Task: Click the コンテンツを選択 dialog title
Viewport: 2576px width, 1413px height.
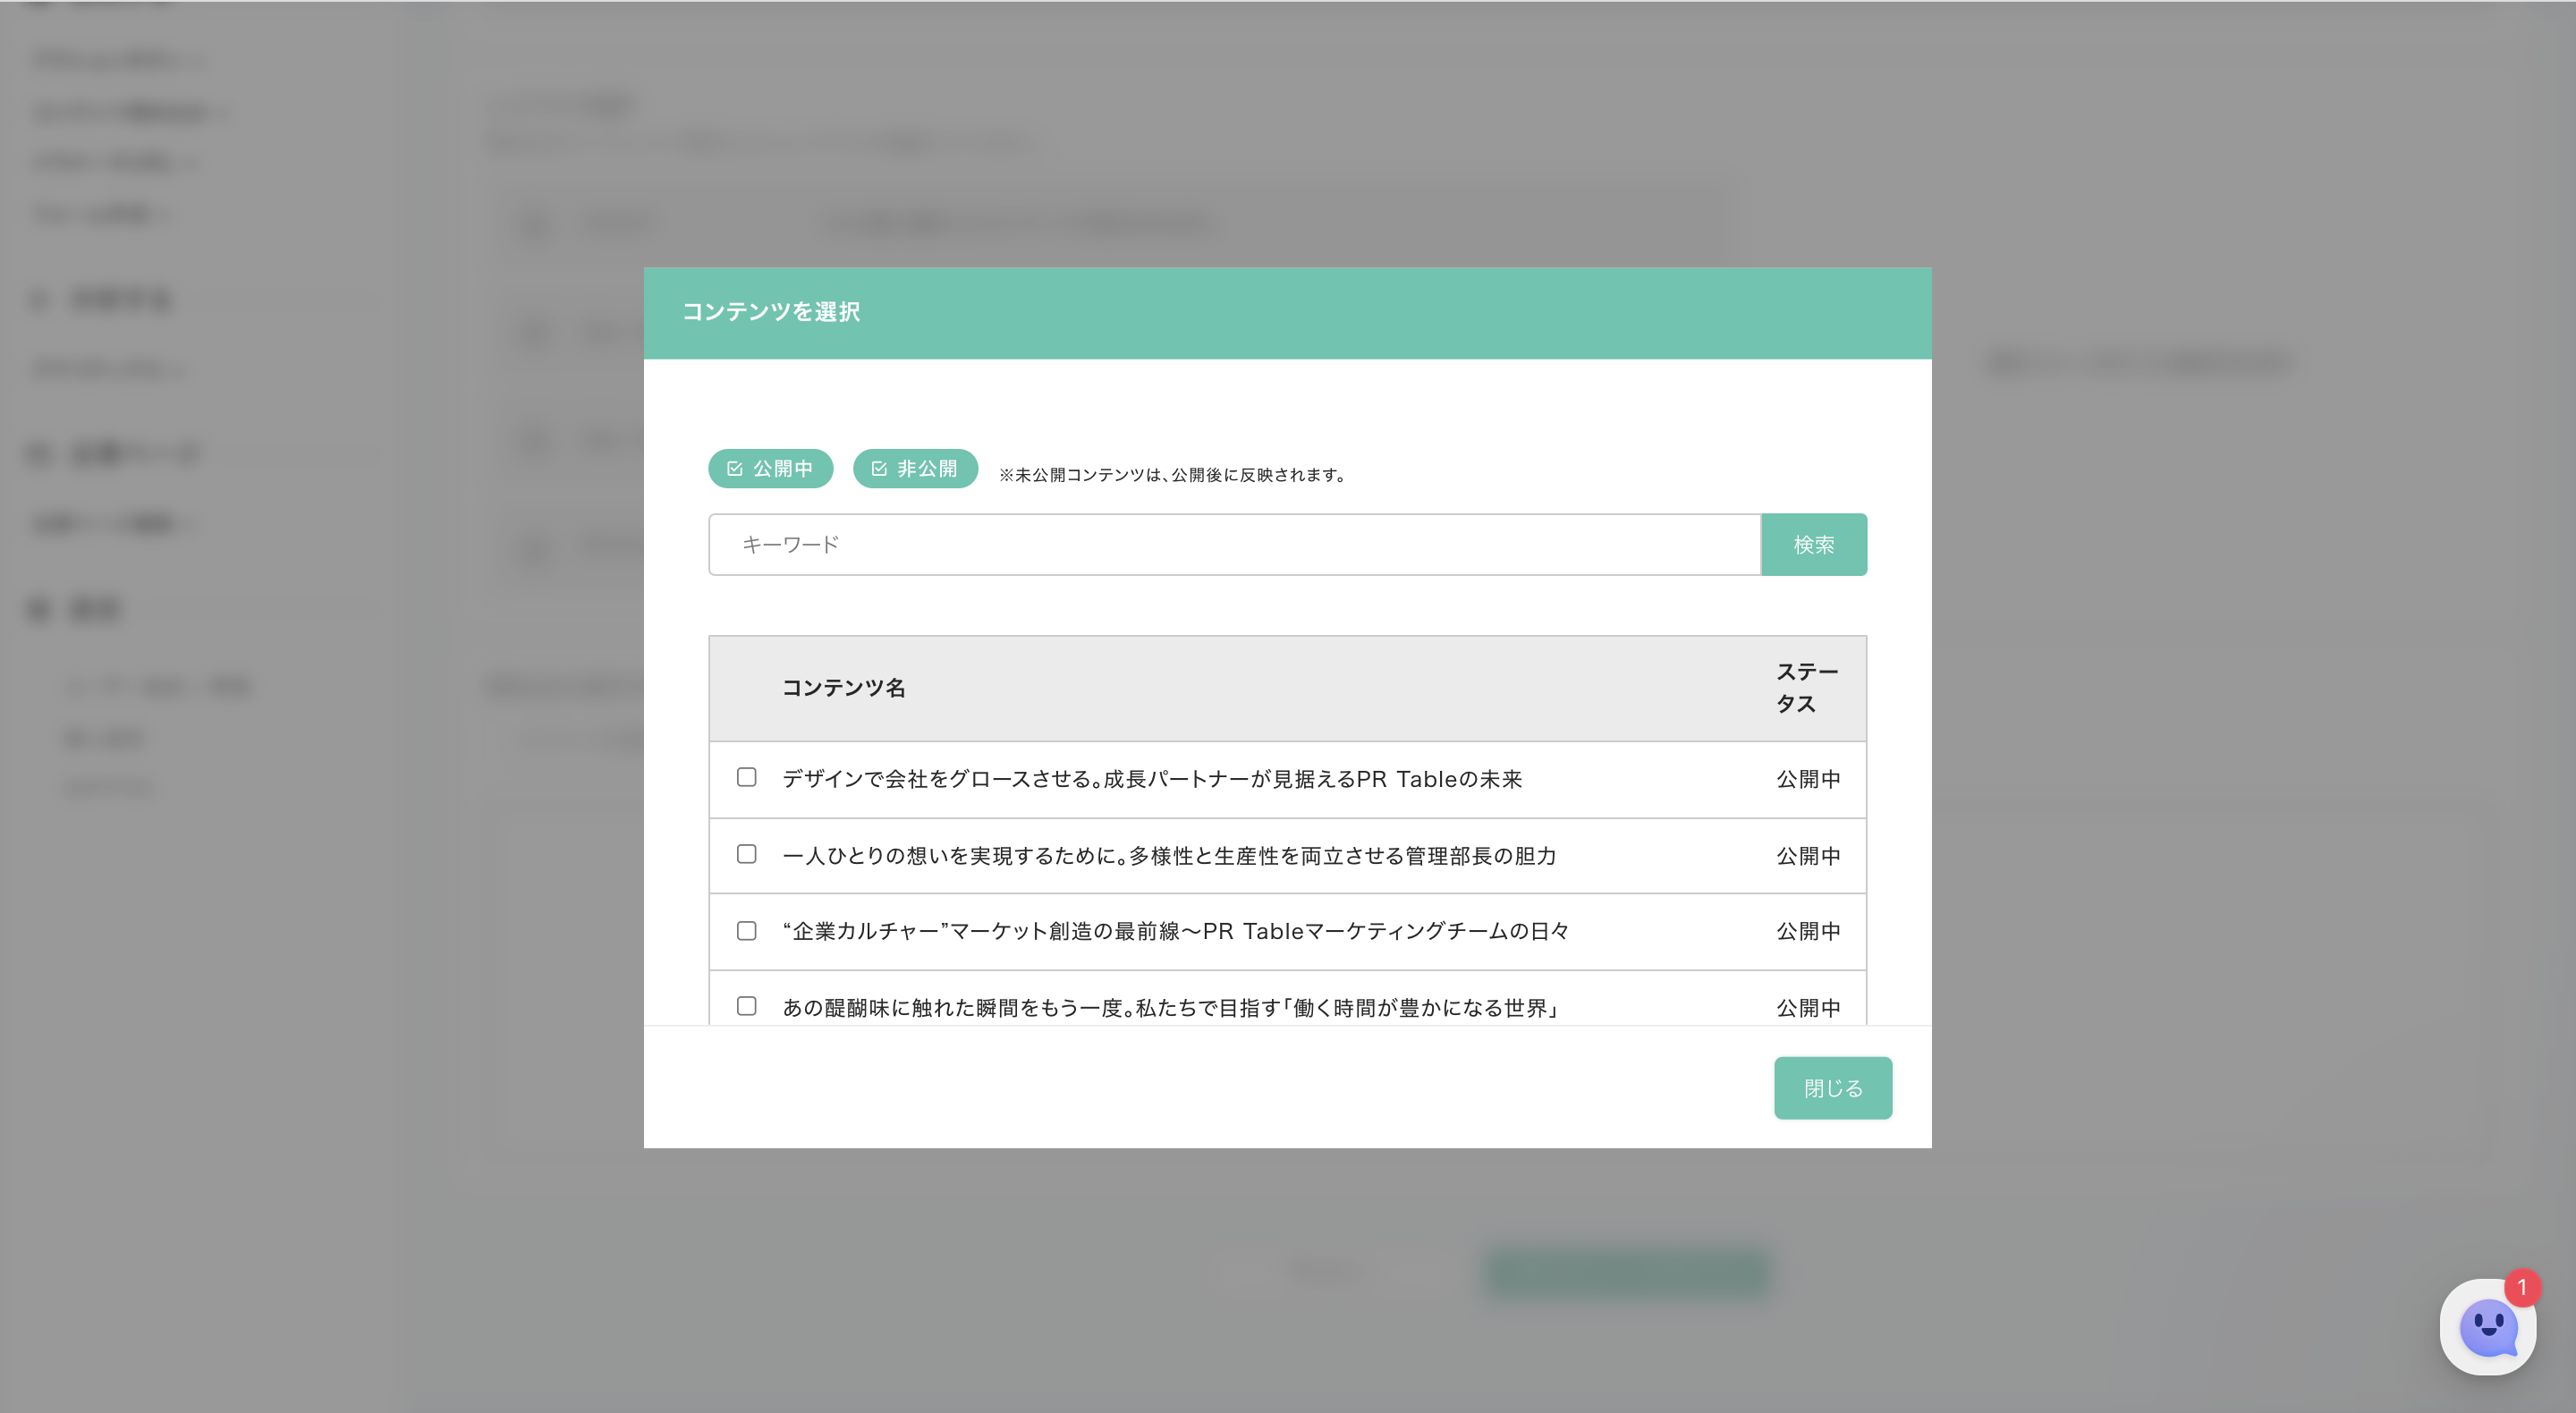Action: click(770, 312)
